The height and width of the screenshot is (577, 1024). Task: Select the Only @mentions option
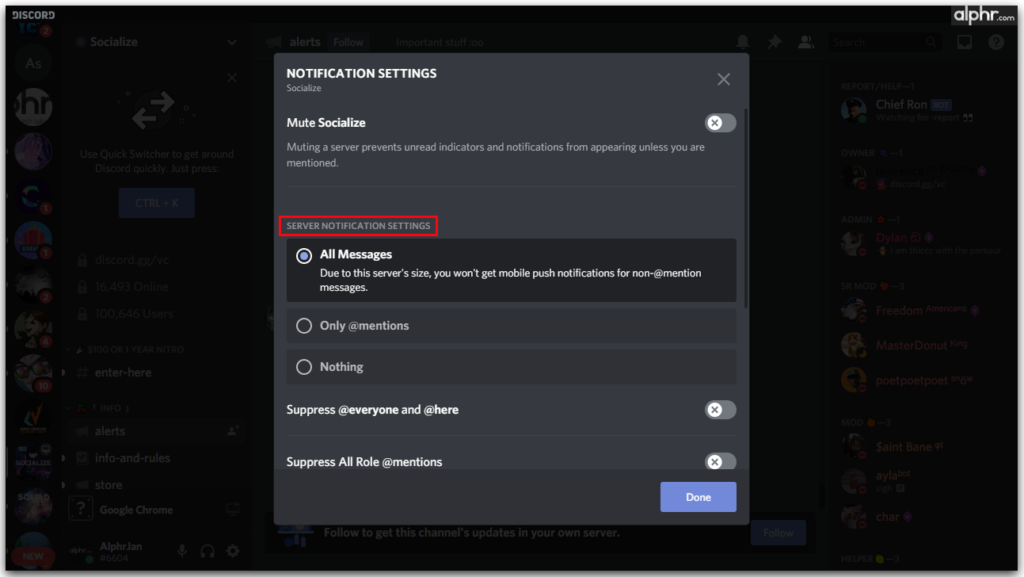click(304, 325)
